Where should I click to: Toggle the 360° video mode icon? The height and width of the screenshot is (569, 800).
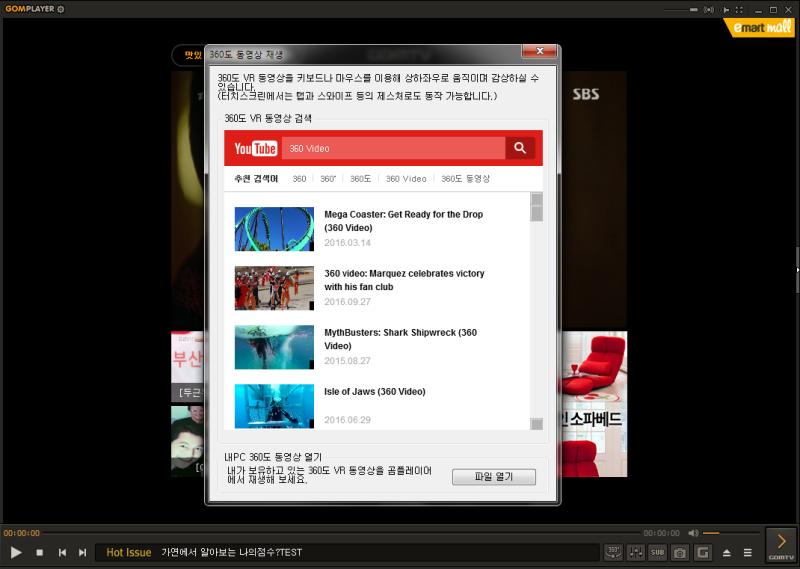pos(613,552)
